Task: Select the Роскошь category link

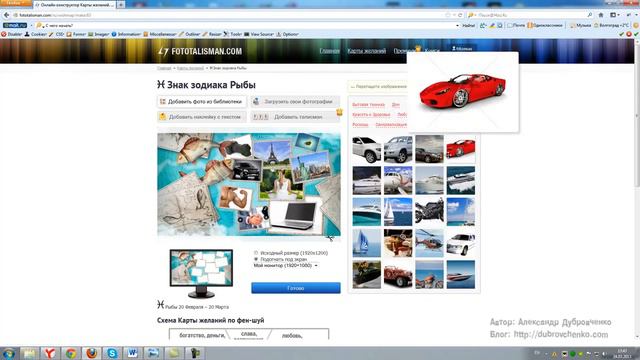Action: coord(360,124)
